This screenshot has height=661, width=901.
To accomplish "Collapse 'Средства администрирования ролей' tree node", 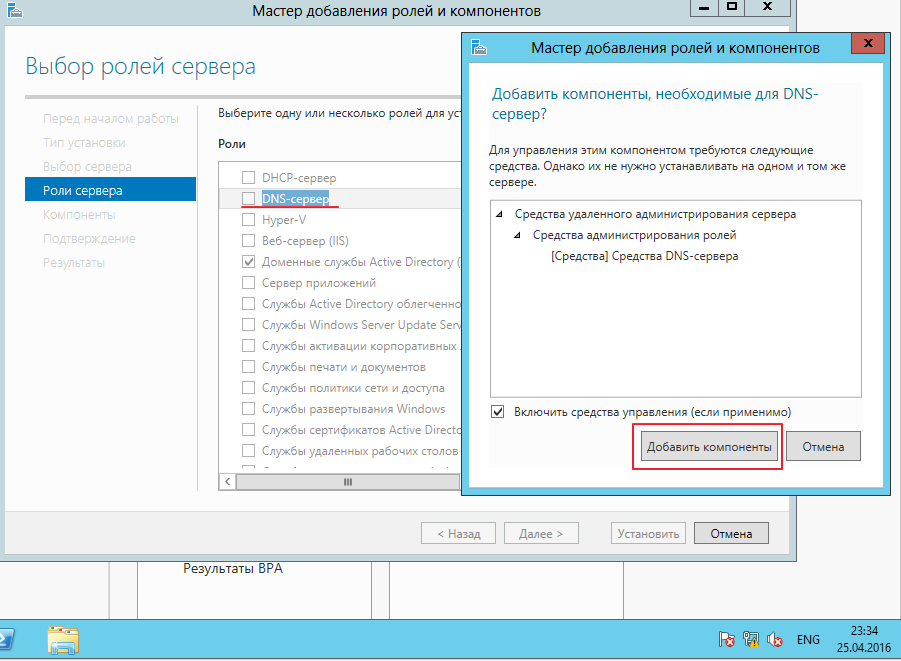I will 517,235.
